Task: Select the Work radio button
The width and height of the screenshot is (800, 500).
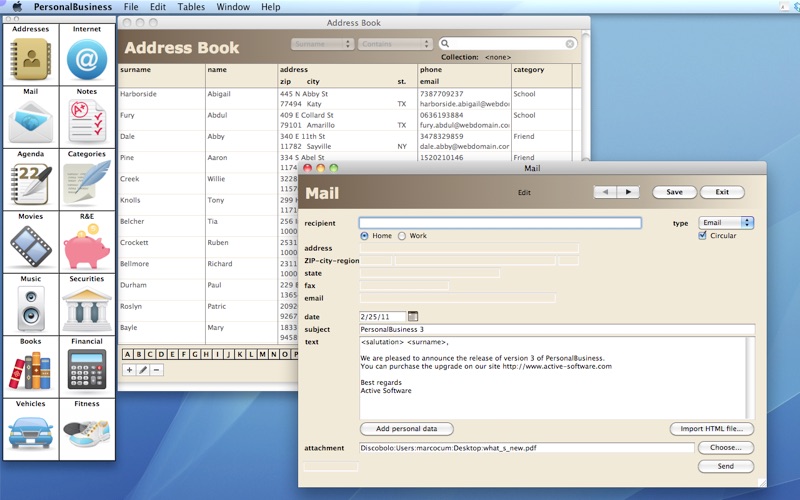Action: [402, 236]
